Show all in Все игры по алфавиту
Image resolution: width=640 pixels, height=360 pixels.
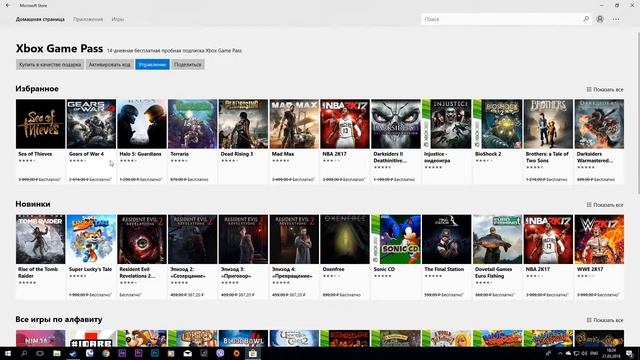pos(605,320)
